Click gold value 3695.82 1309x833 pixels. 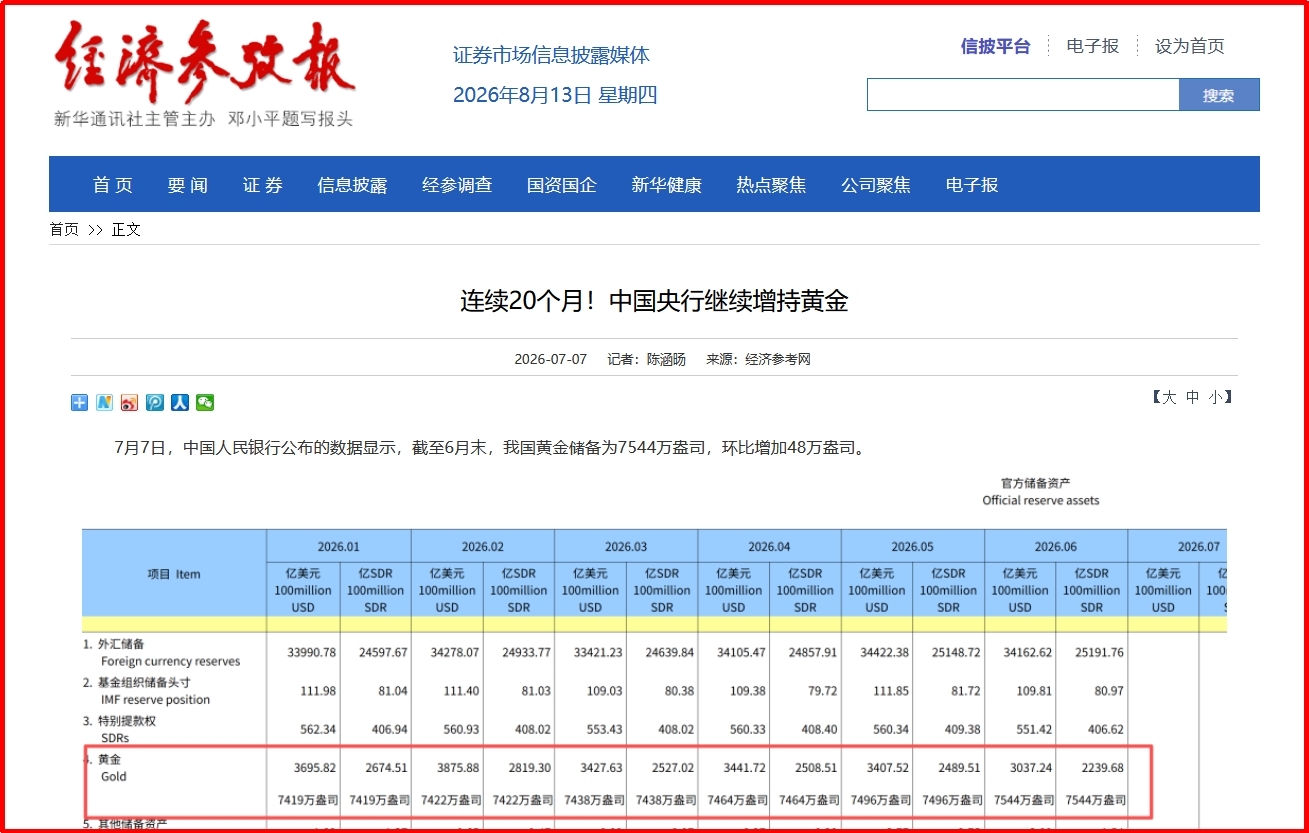(313, 768)
